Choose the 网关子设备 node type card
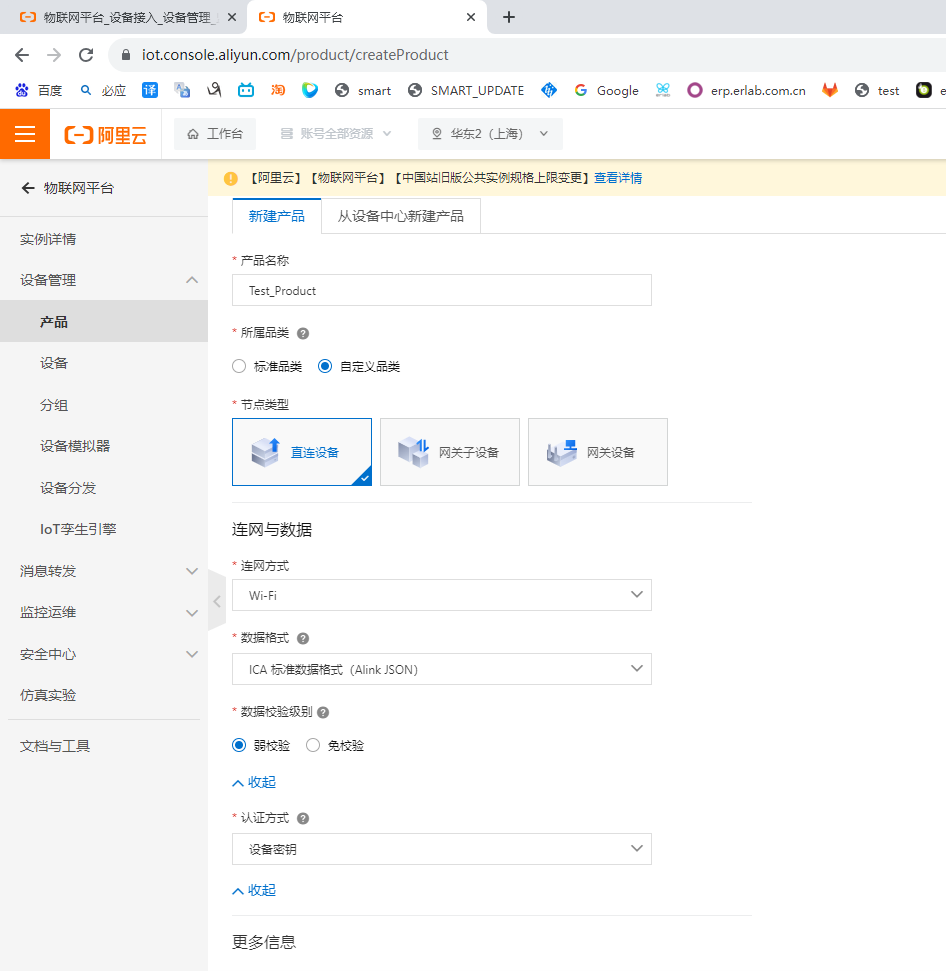946x971 pixels. coord(449,452)
